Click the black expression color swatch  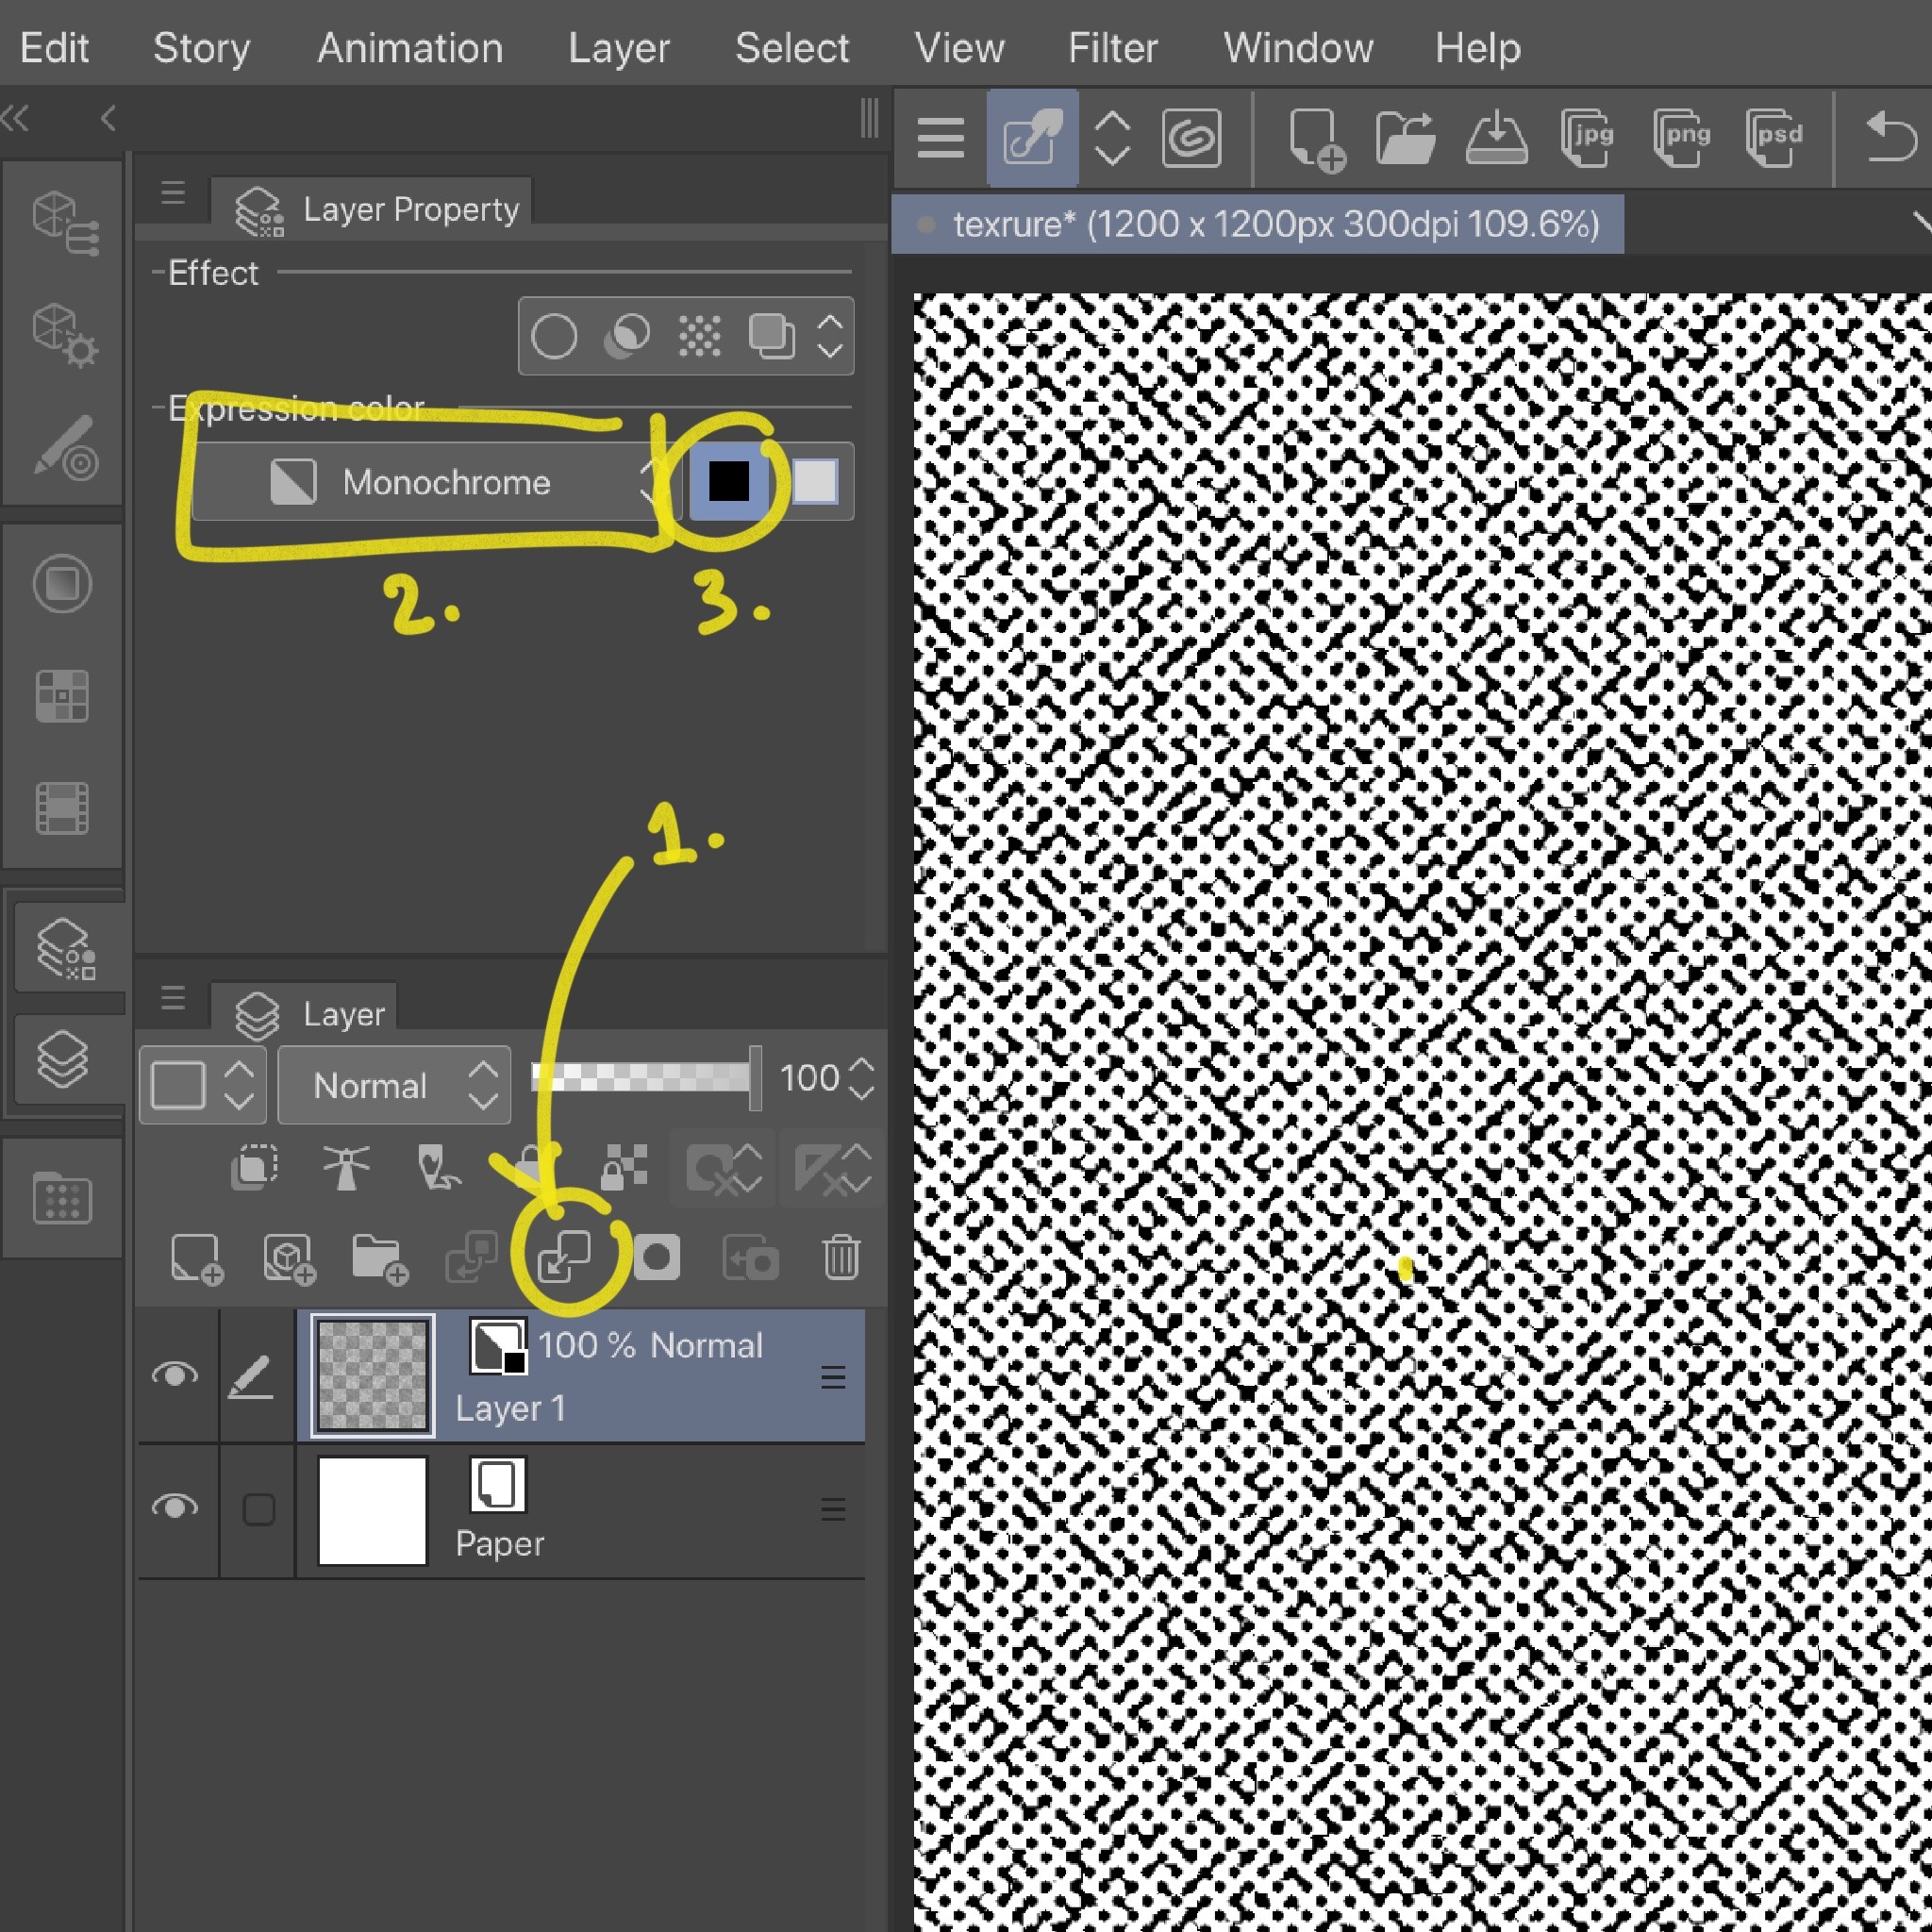point(728,481)
